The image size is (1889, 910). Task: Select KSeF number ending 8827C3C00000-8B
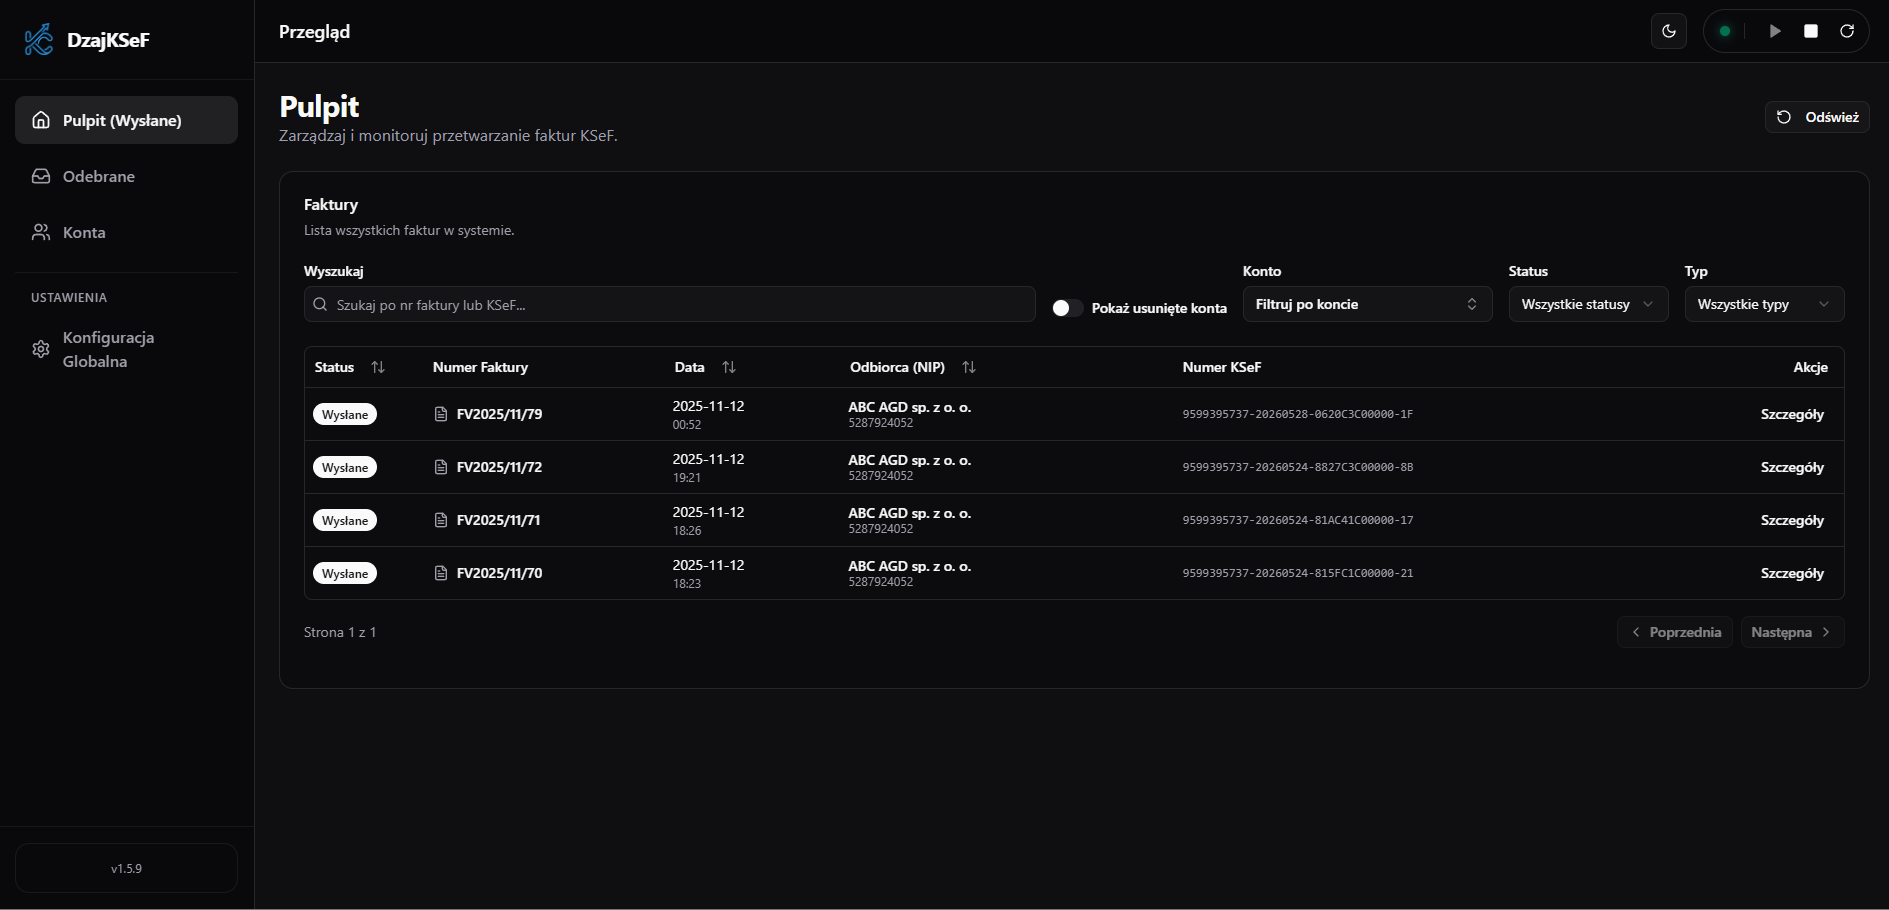pyautogui.click(x=1297, y=467)
